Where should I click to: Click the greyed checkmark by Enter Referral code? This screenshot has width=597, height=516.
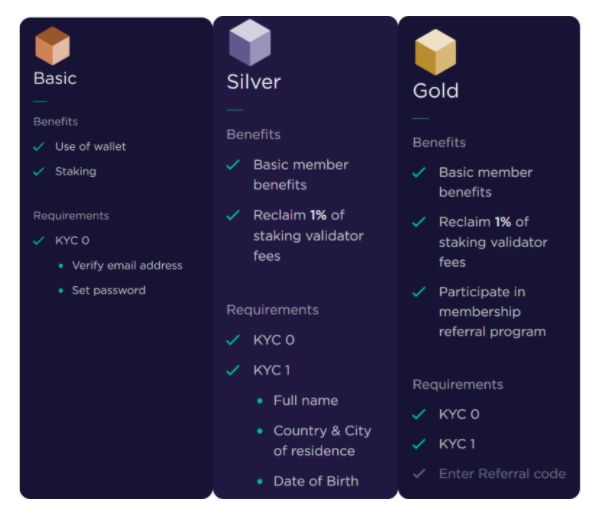(419, 473)
